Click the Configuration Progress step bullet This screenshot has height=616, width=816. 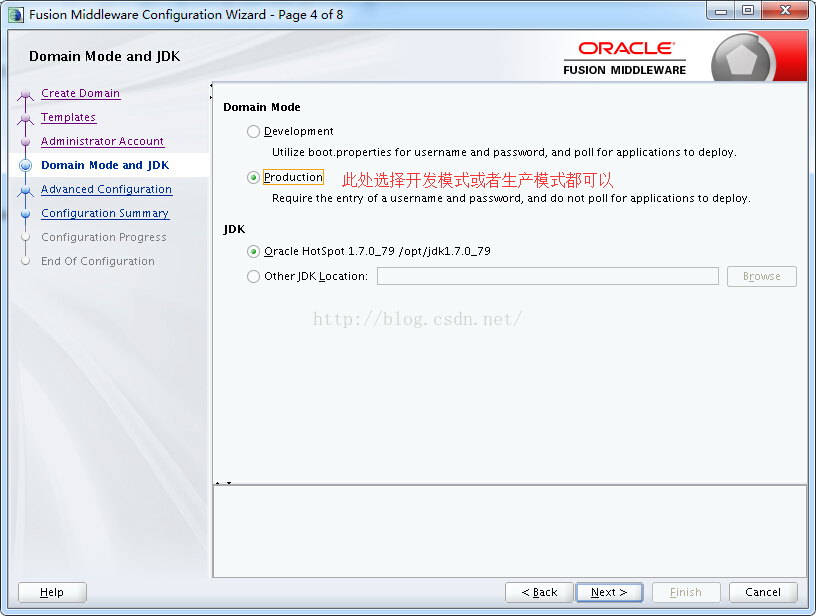click(26, 237)
